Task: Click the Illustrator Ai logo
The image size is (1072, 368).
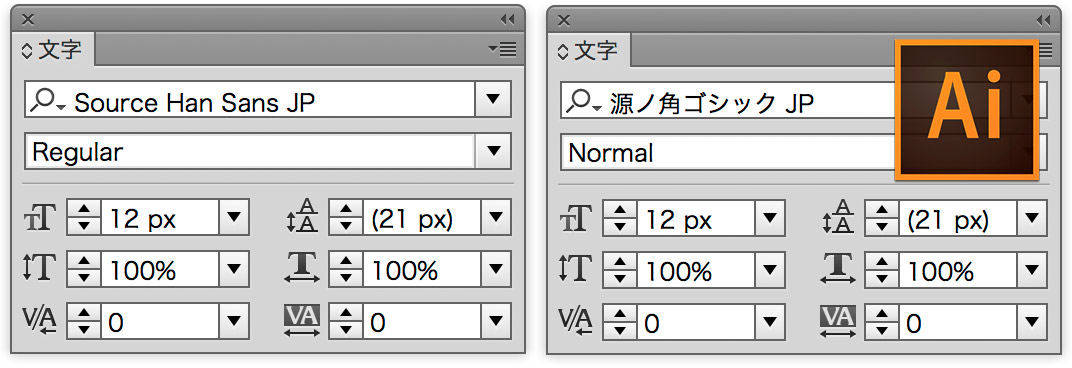Action: tap(967, 111)
